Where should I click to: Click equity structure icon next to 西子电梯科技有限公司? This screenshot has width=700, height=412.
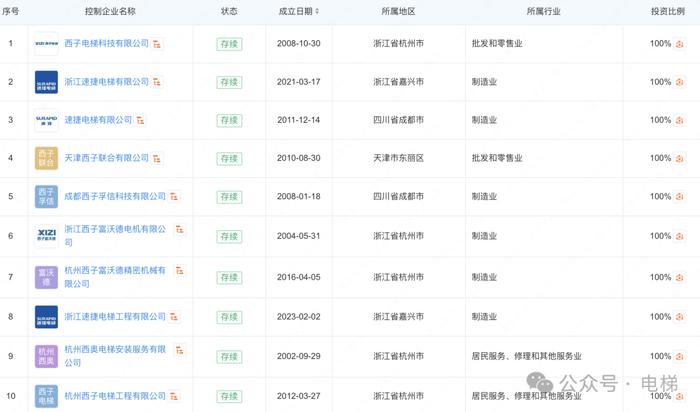(x=157, y=44)
